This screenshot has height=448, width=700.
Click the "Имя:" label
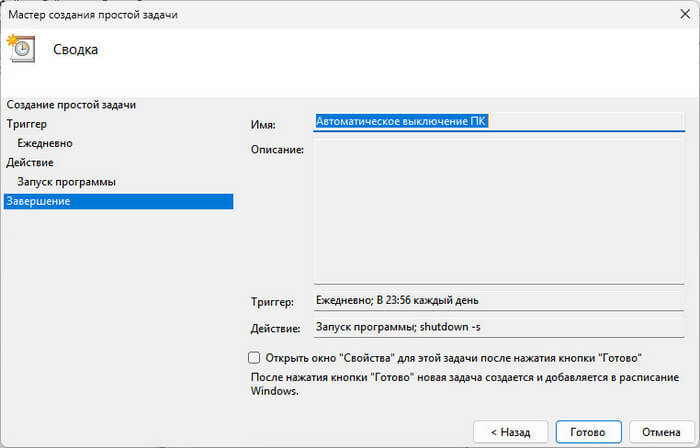263,125
